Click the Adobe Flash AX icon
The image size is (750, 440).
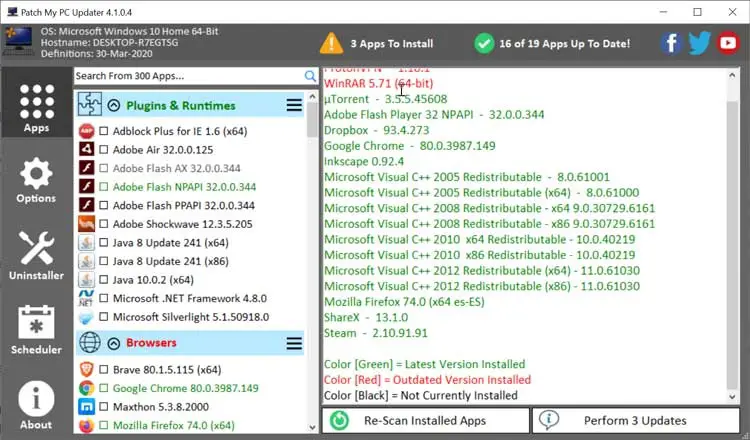point(87,168)
